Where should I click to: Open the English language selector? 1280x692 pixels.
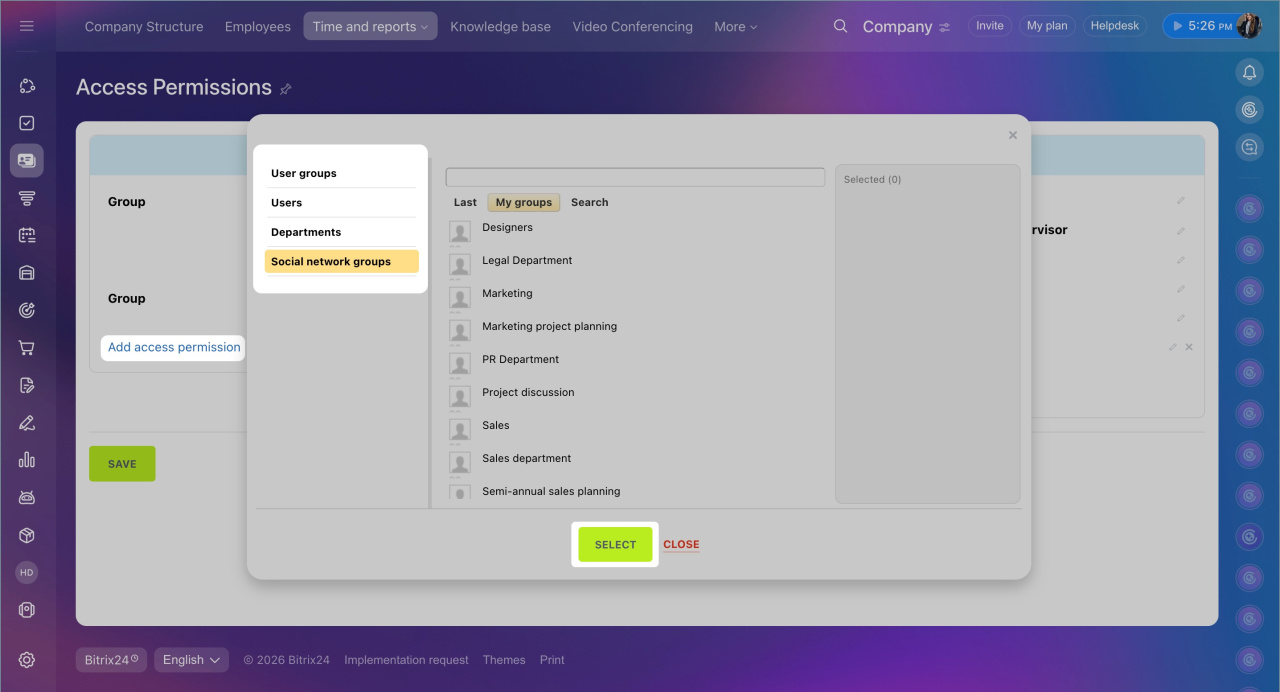click(191, 660)
